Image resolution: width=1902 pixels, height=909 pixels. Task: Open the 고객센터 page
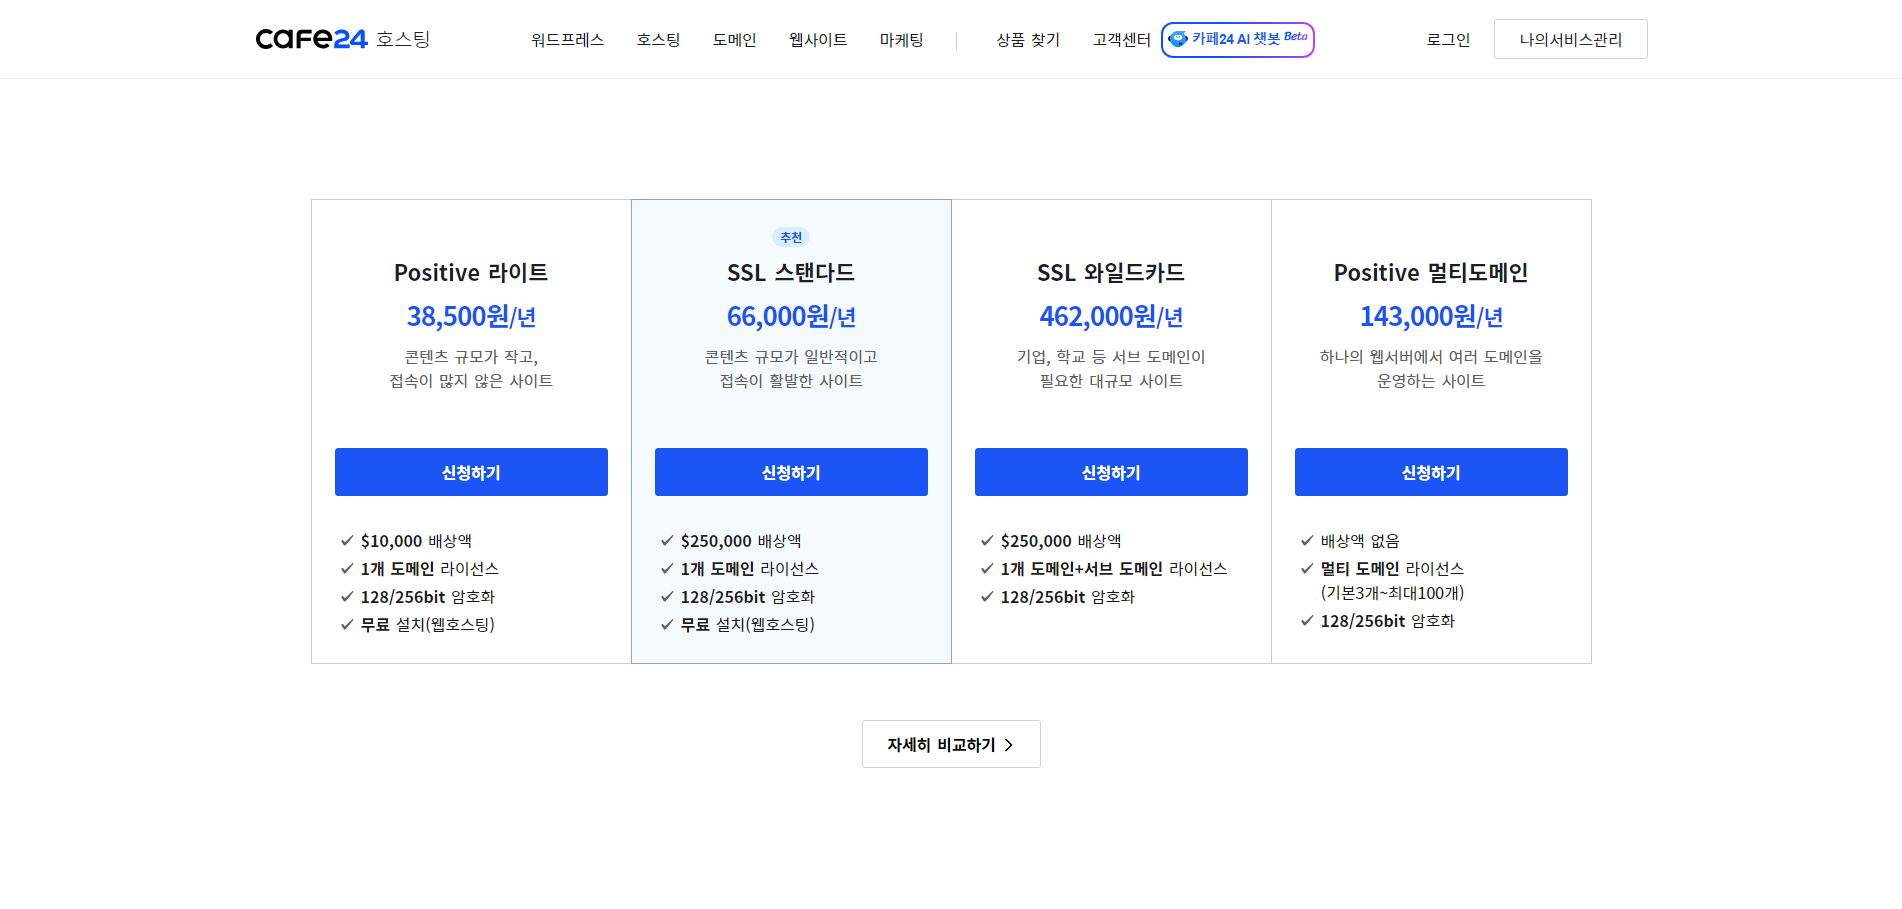[x=1120, y=39]
